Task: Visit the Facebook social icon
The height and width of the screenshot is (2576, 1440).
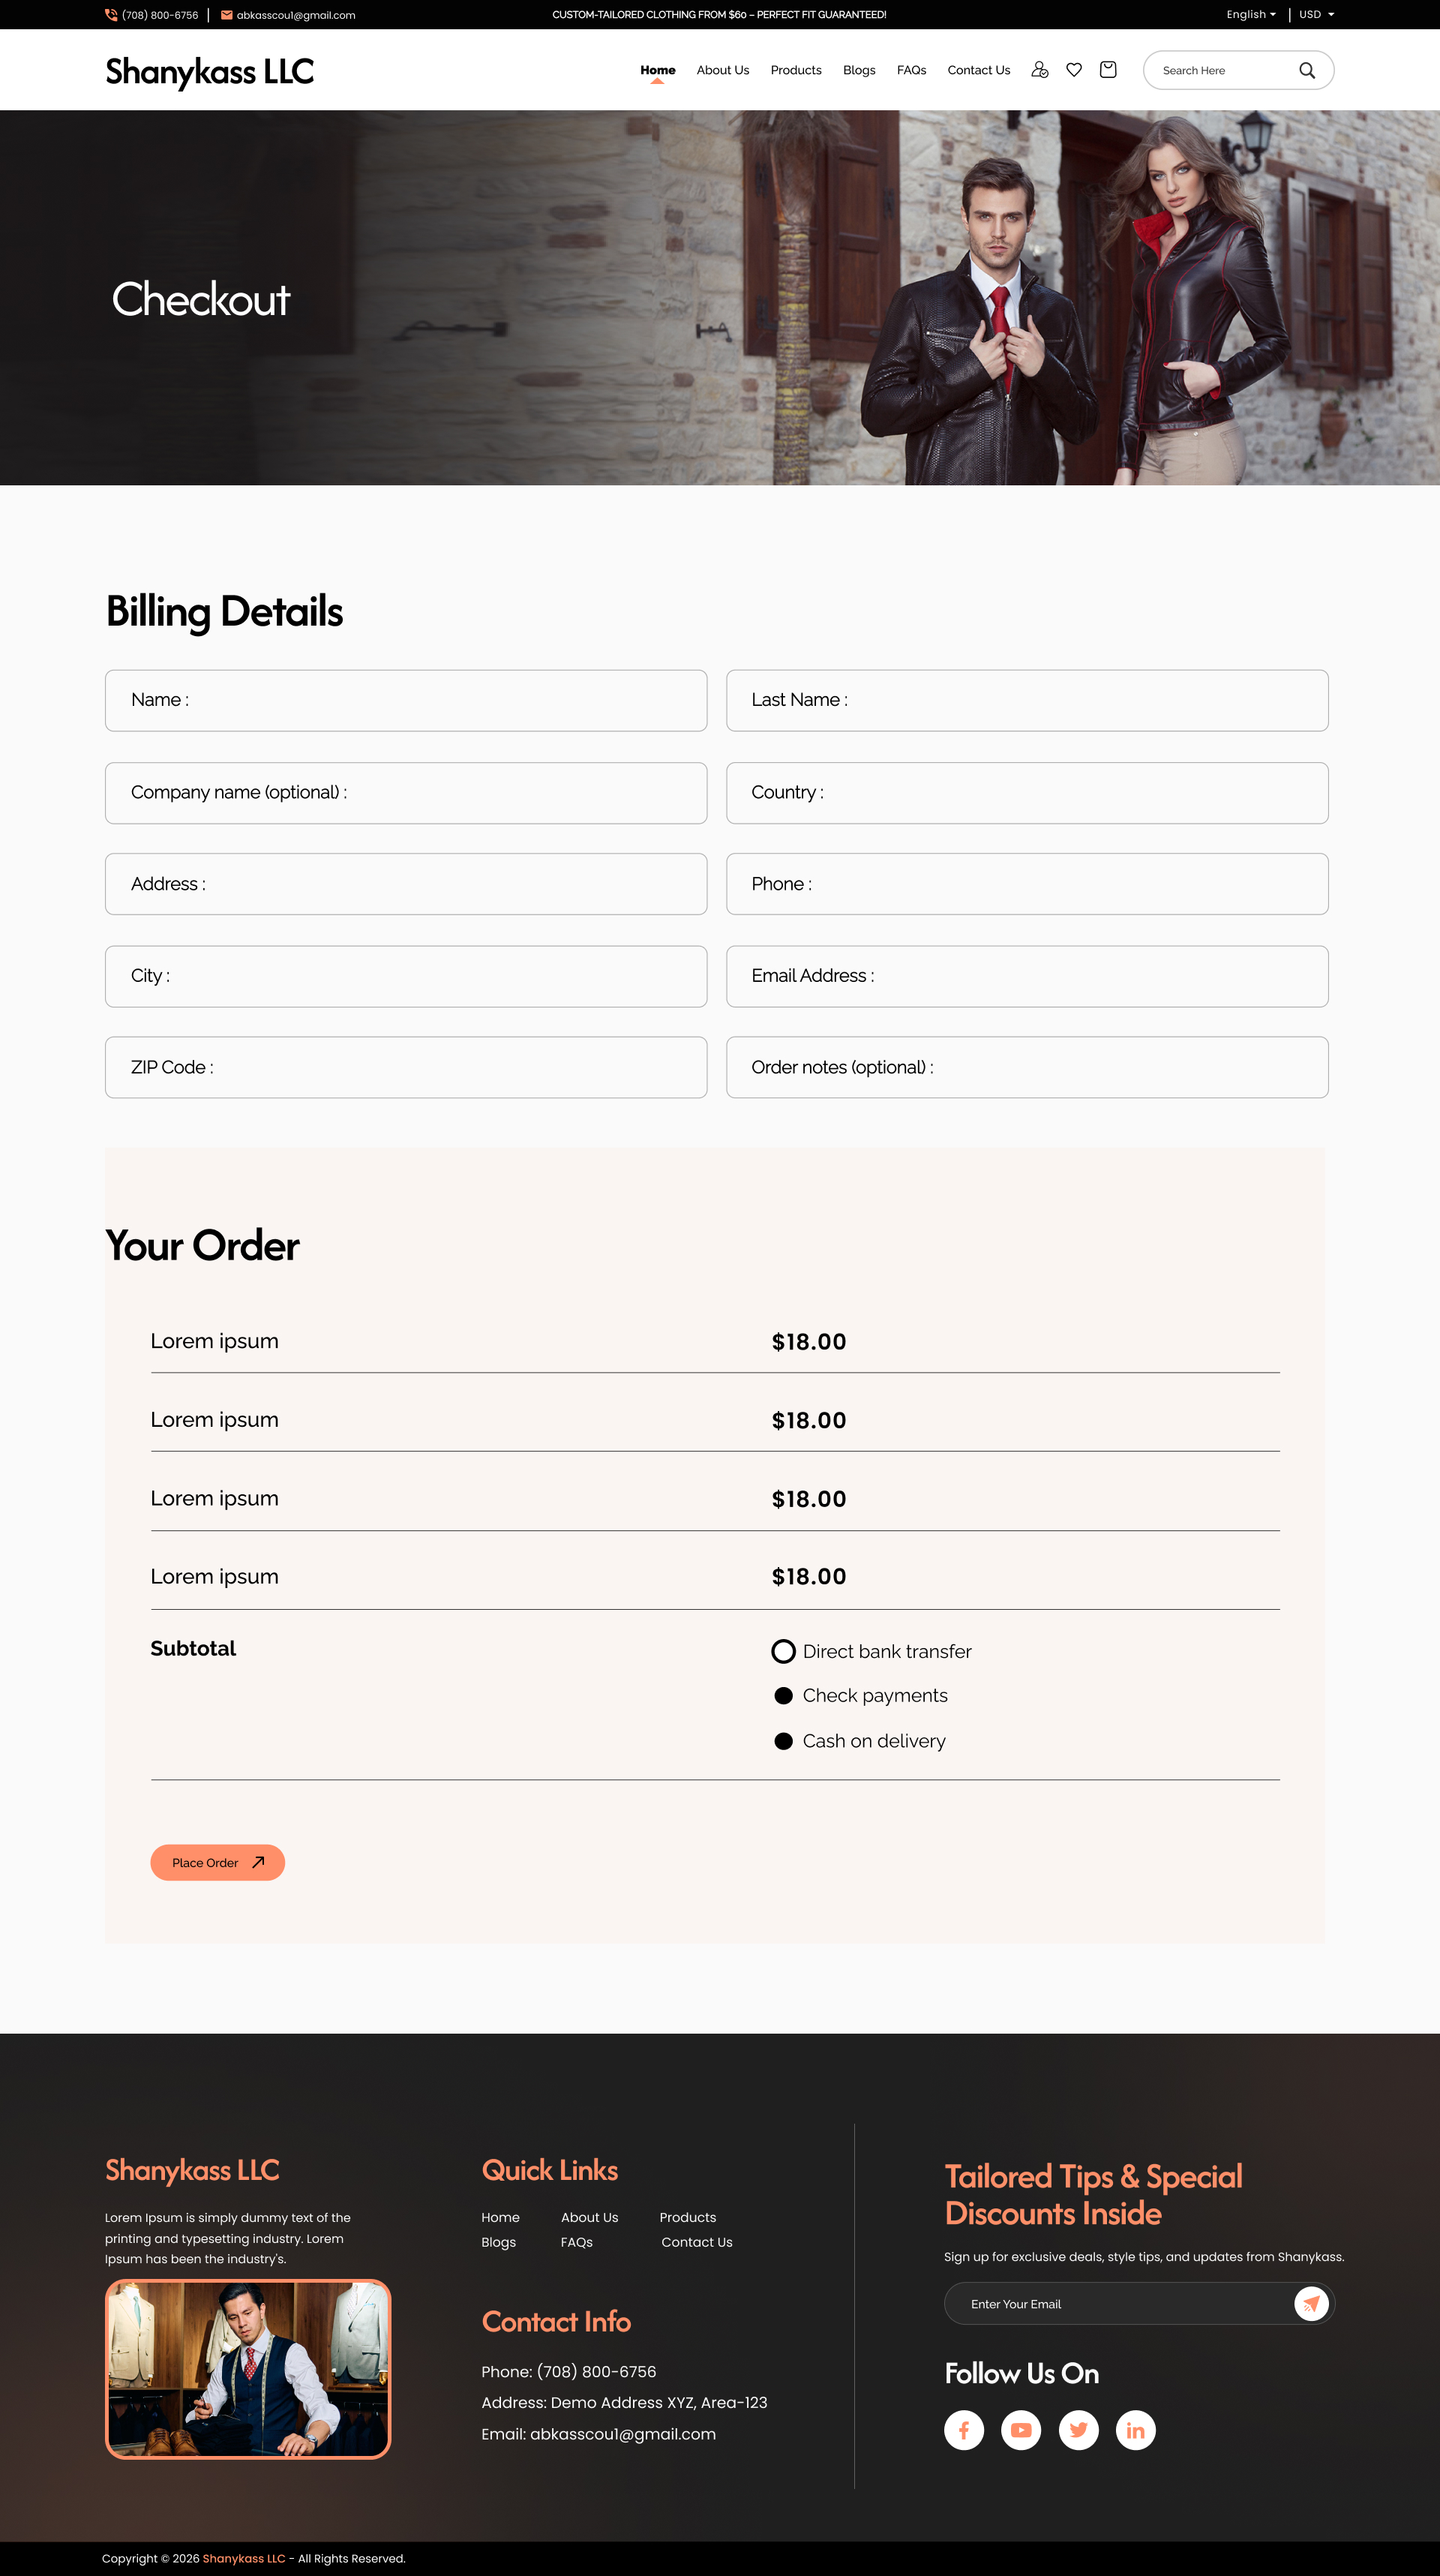Action: click(964, 2430)
